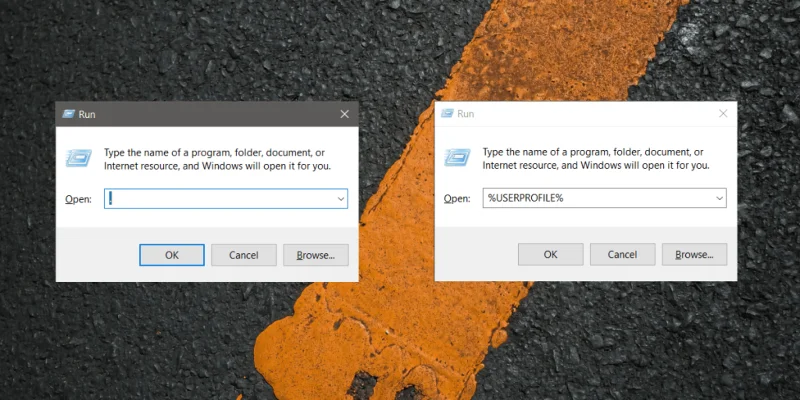800x400 pixels.
Task: Click the Run title bar icon in left dialog
Action: coord(68,114)
